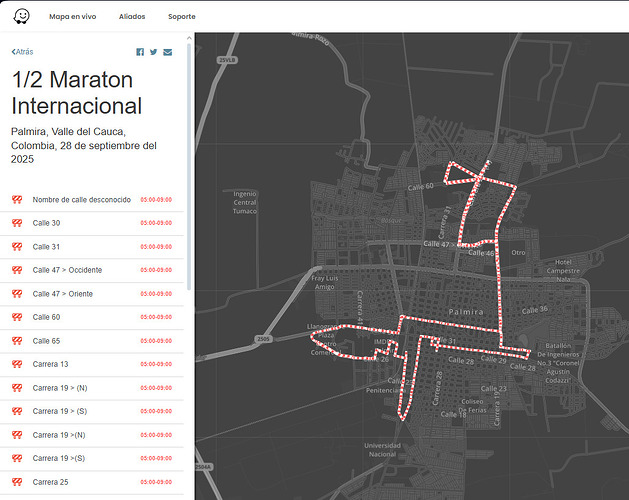Viewport: 629px width, 500px height.
Task: Select Calle 47 > Oriente closure
Action: point(64,293)
